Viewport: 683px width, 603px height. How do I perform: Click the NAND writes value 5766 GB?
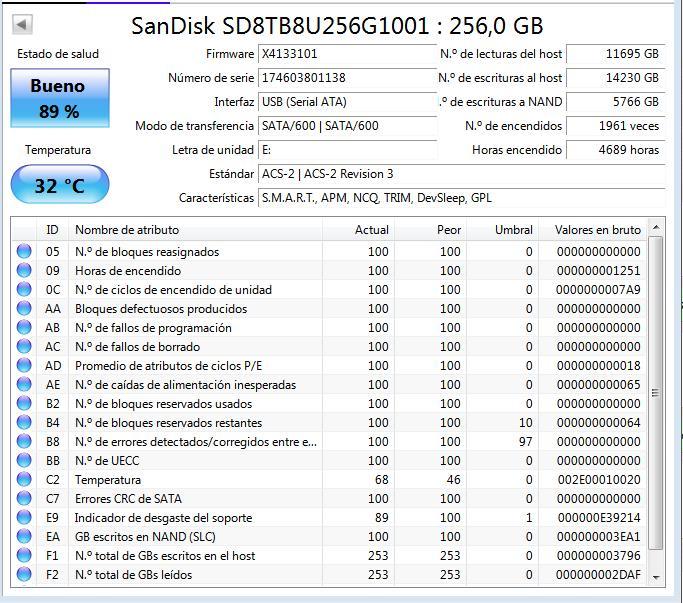(615, 102)
